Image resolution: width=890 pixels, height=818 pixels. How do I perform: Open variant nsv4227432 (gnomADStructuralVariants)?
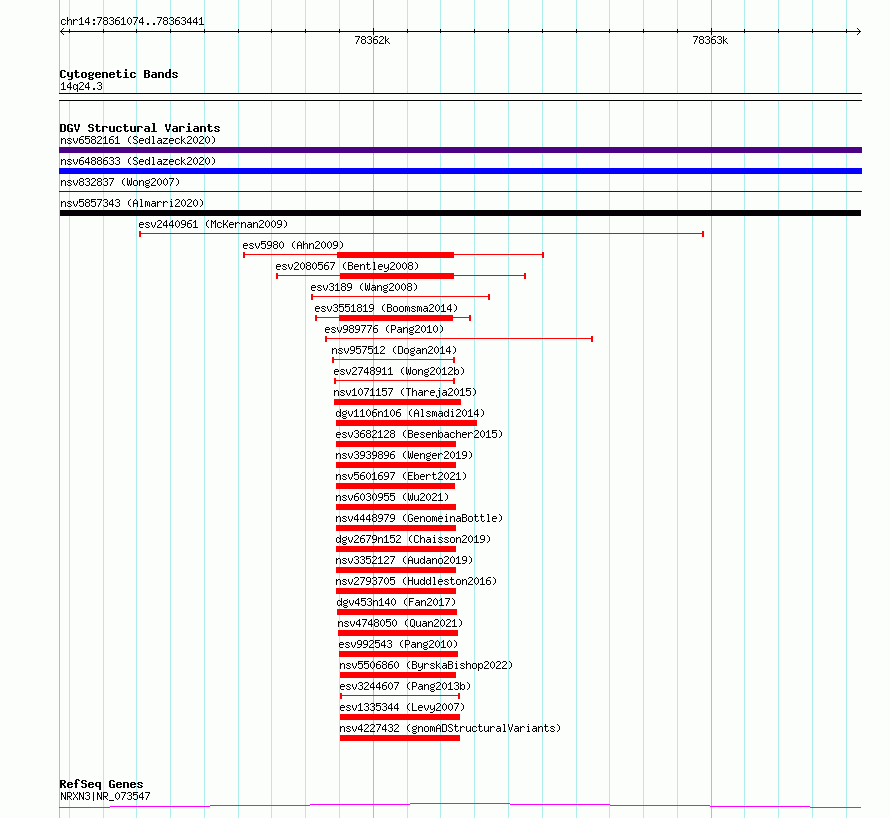450,728
